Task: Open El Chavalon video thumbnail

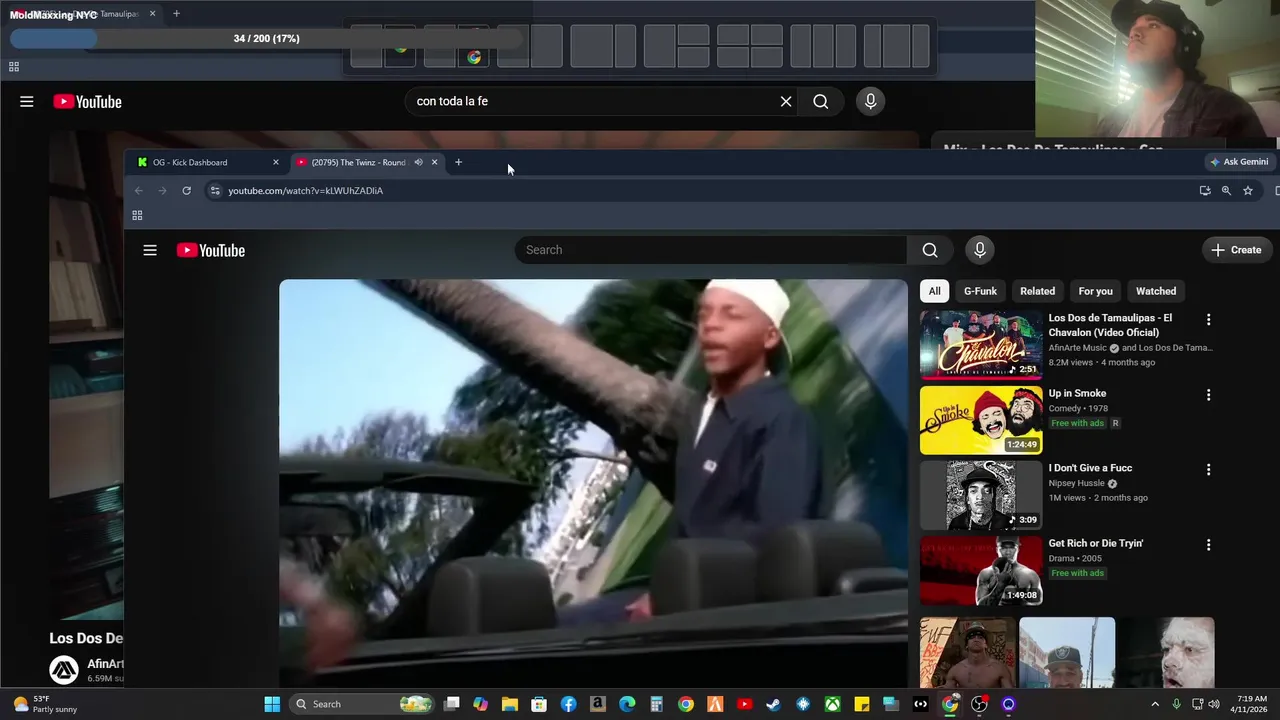Action: [981, 345]
